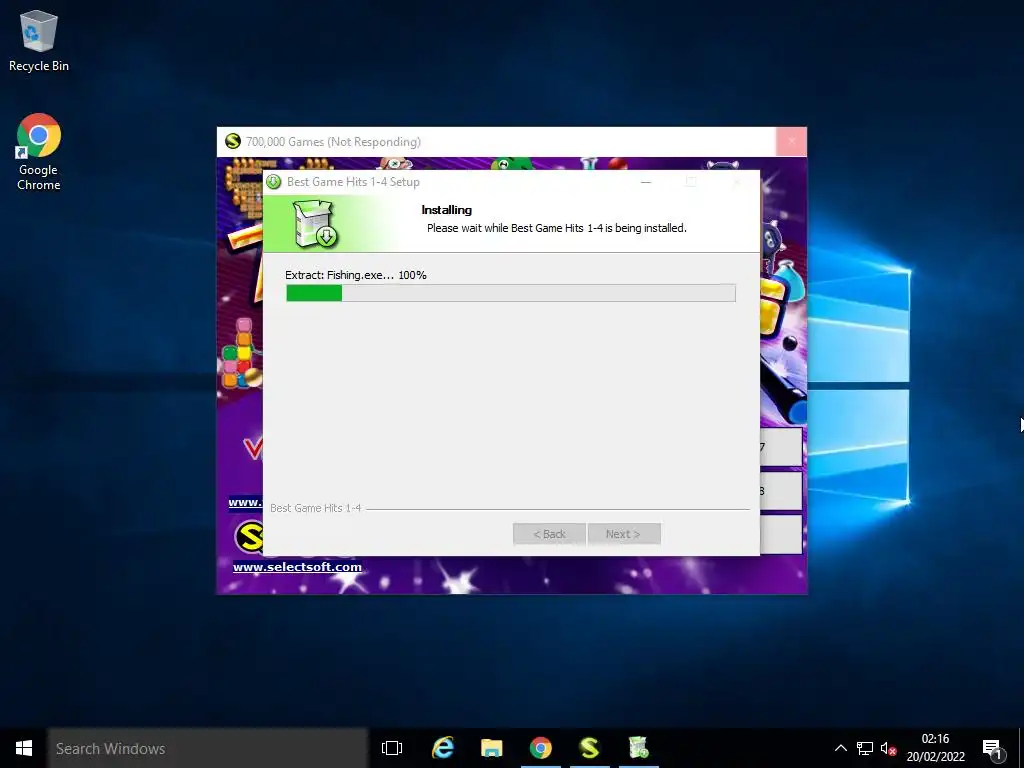Focus the Search Windows box
This screenshot has width=1024, height=768.
208,748
